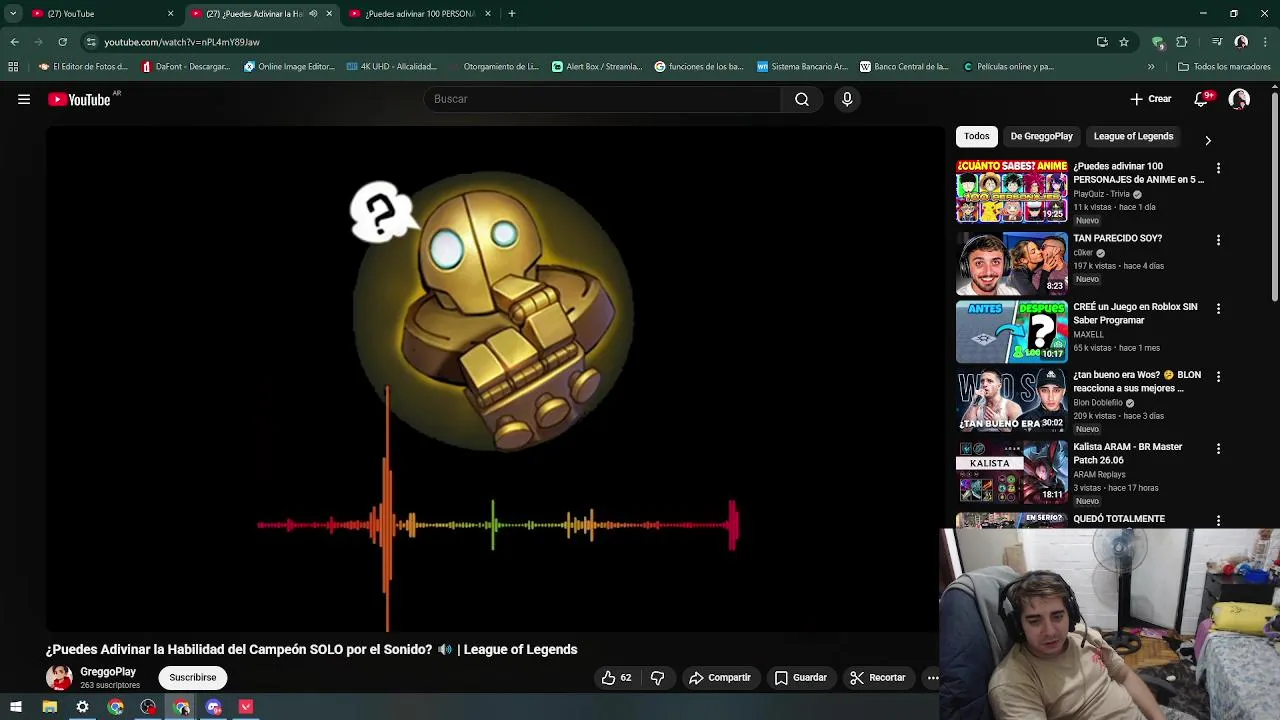
Task: Dislike the video with thumbs down
Action: (x=657, y=677)
